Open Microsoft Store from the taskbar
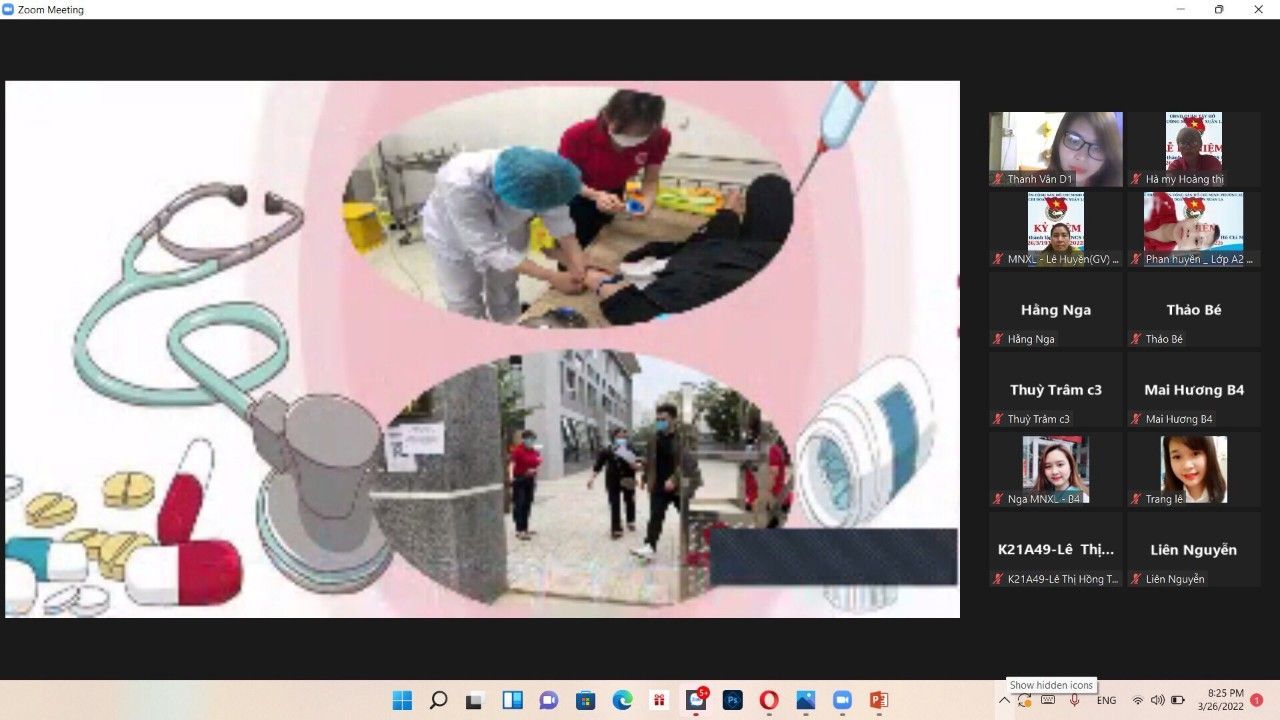1280x720 pixels. 585,700
